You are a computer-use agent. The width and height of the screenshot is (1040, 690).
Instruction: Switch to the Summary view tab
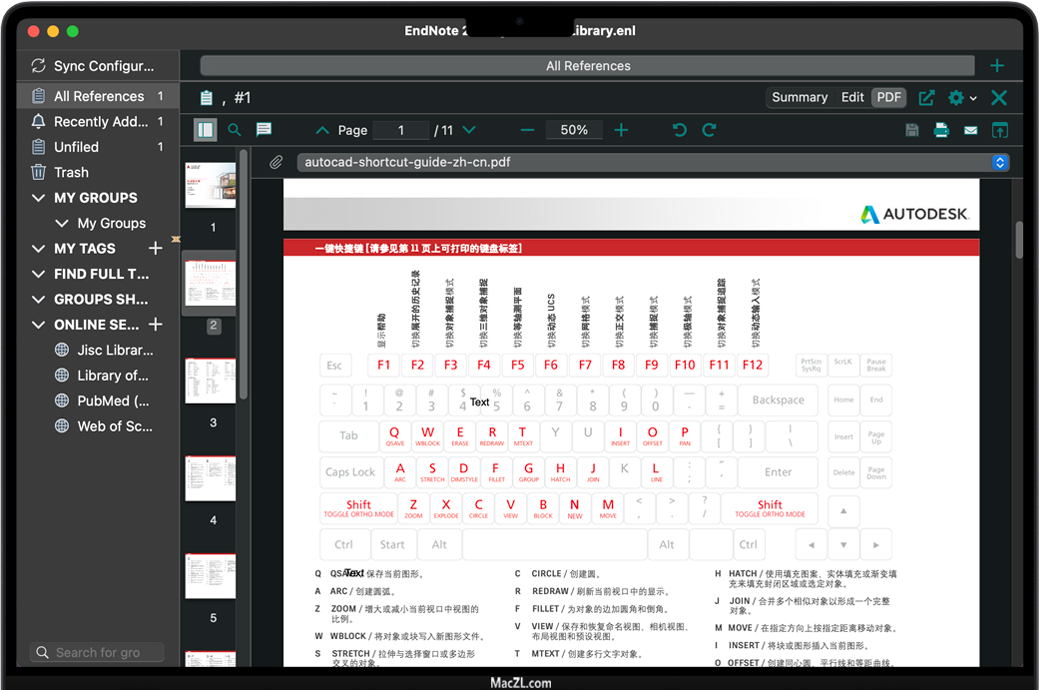click(x=799, y=97)
